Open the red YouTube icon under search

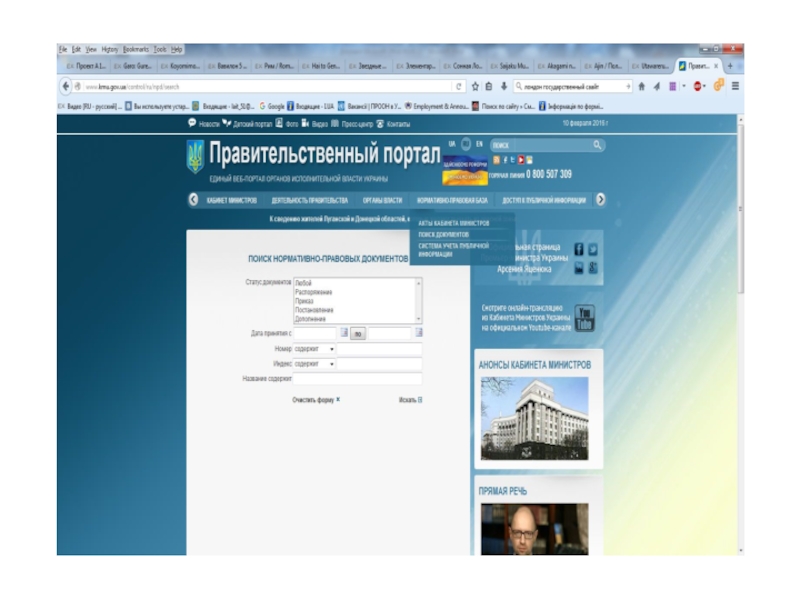click(521, 160)
